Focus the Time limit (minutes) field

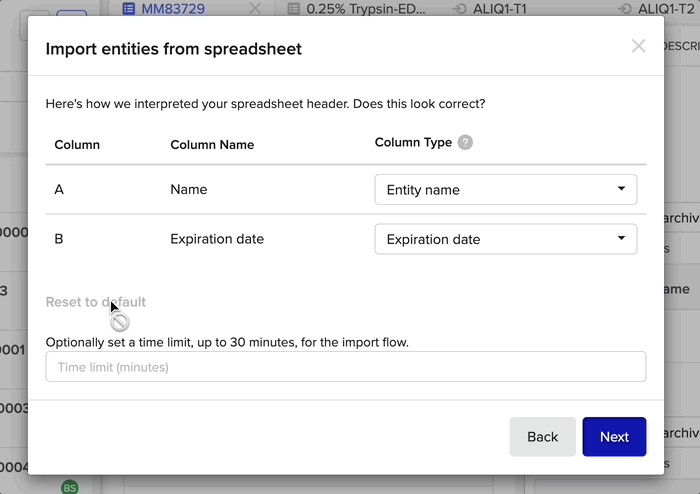click(x=346, y=367)
